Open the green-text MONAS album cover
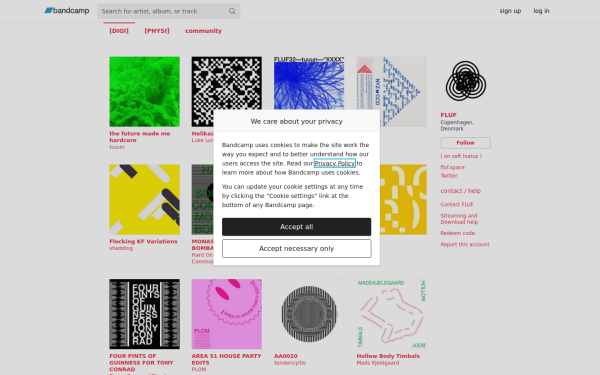The width and height of the screenshot is (600, 375). (202, 199)
